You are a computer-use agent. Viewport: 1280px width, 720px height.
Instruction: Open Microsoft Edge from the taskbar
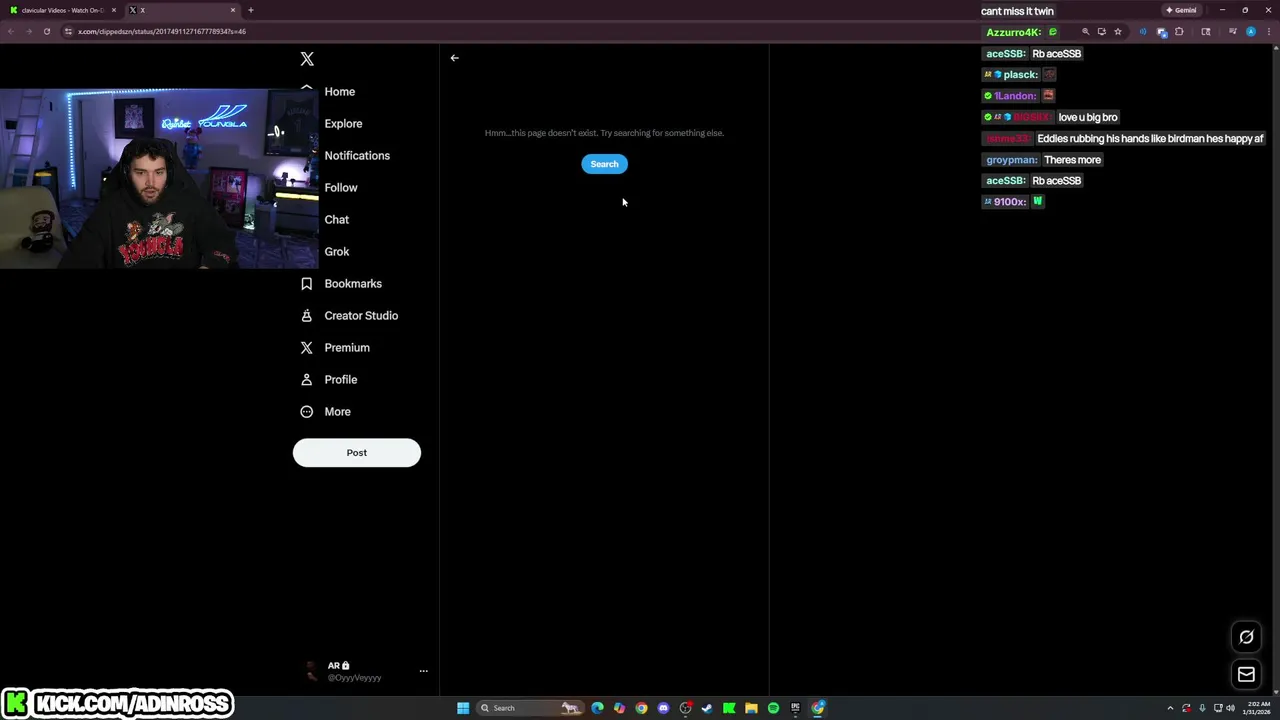[x=597, y=708]
